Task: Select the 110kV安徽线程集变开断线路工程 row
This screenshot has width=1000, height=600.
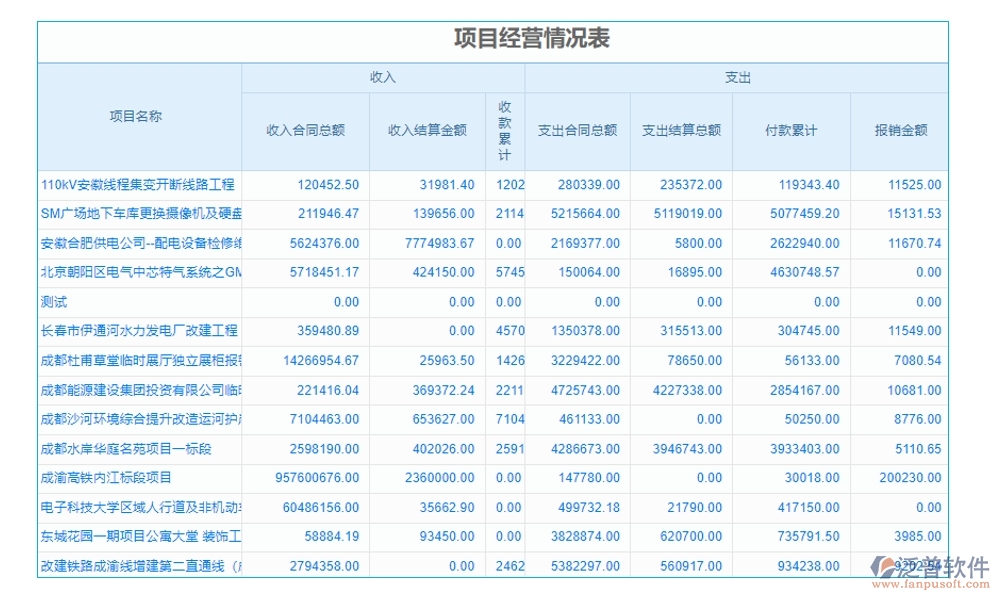Action: point(137,184)
